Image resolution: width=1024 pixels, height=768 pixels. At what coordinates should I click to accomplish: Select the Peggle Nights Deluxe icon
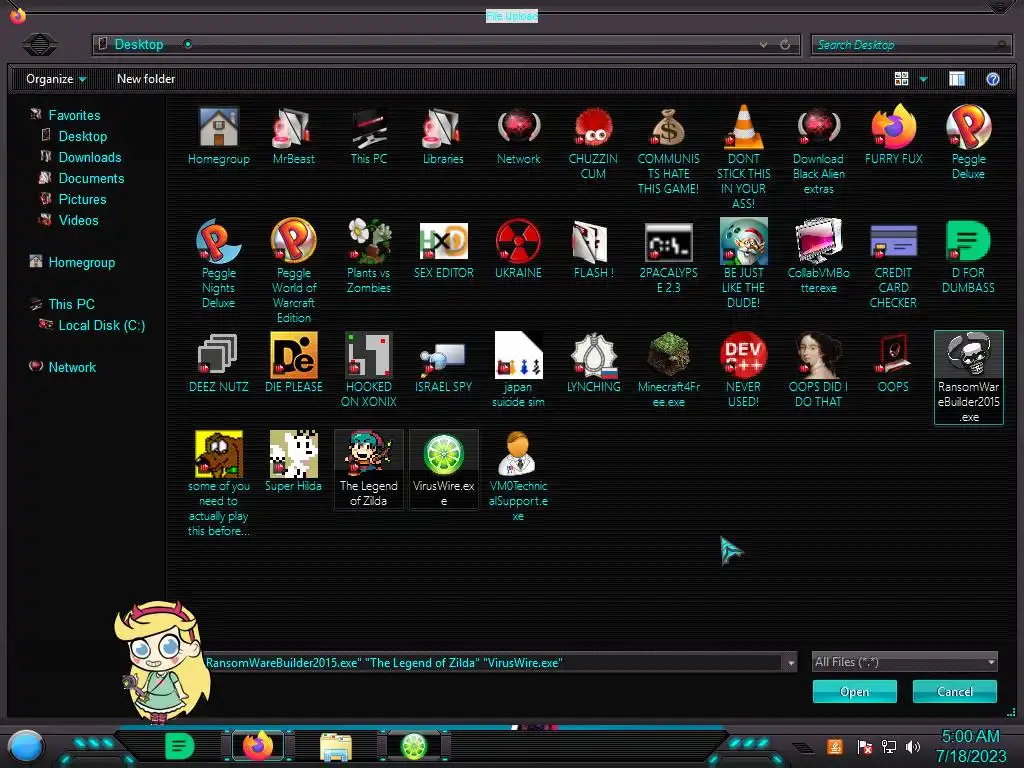tap(218, 264)
